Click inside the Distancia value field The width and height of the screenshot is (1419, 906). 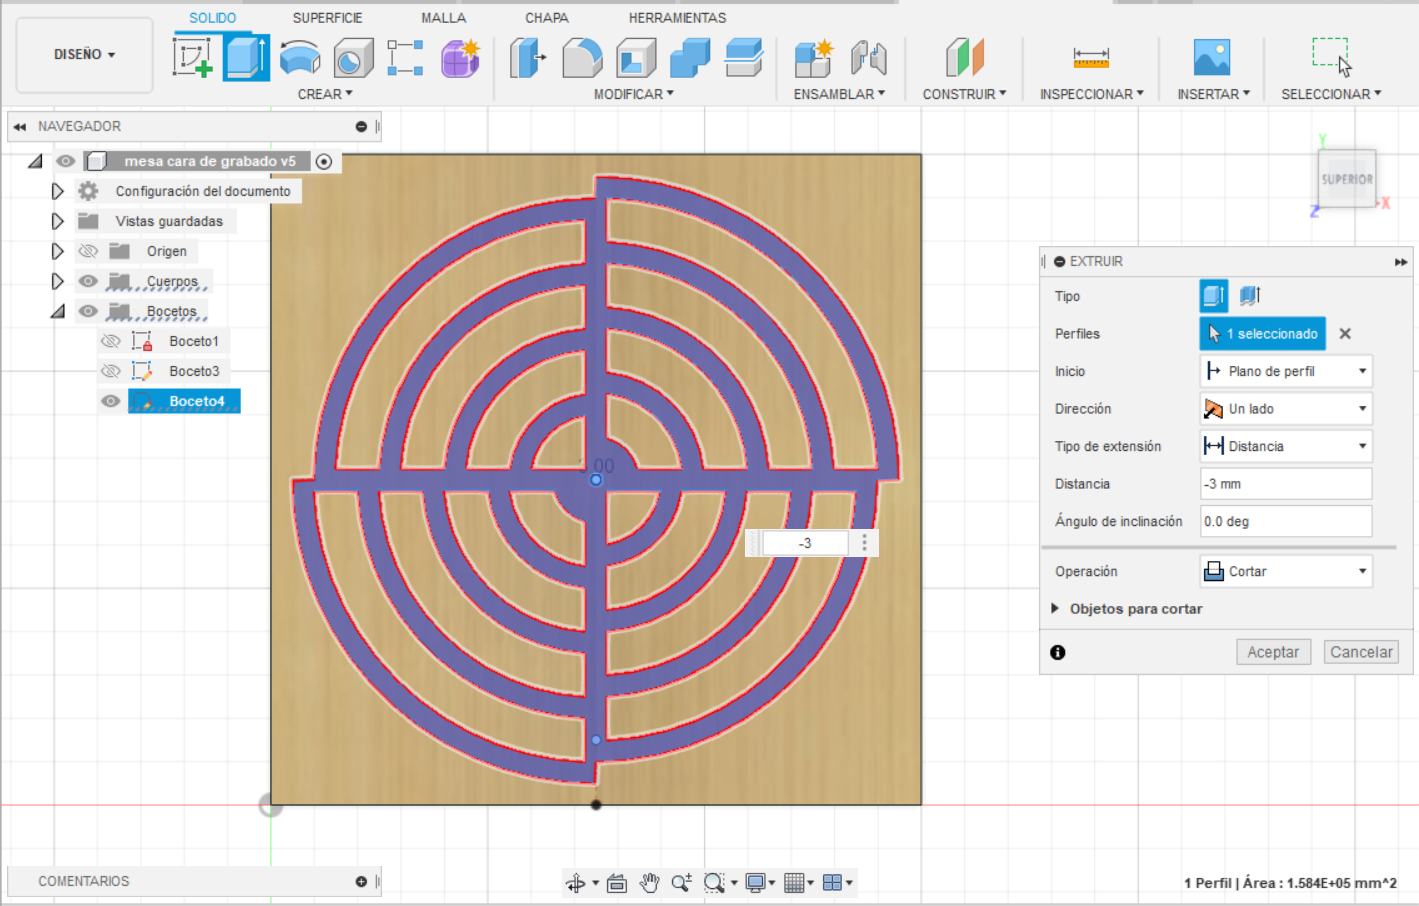point(1285,483)
